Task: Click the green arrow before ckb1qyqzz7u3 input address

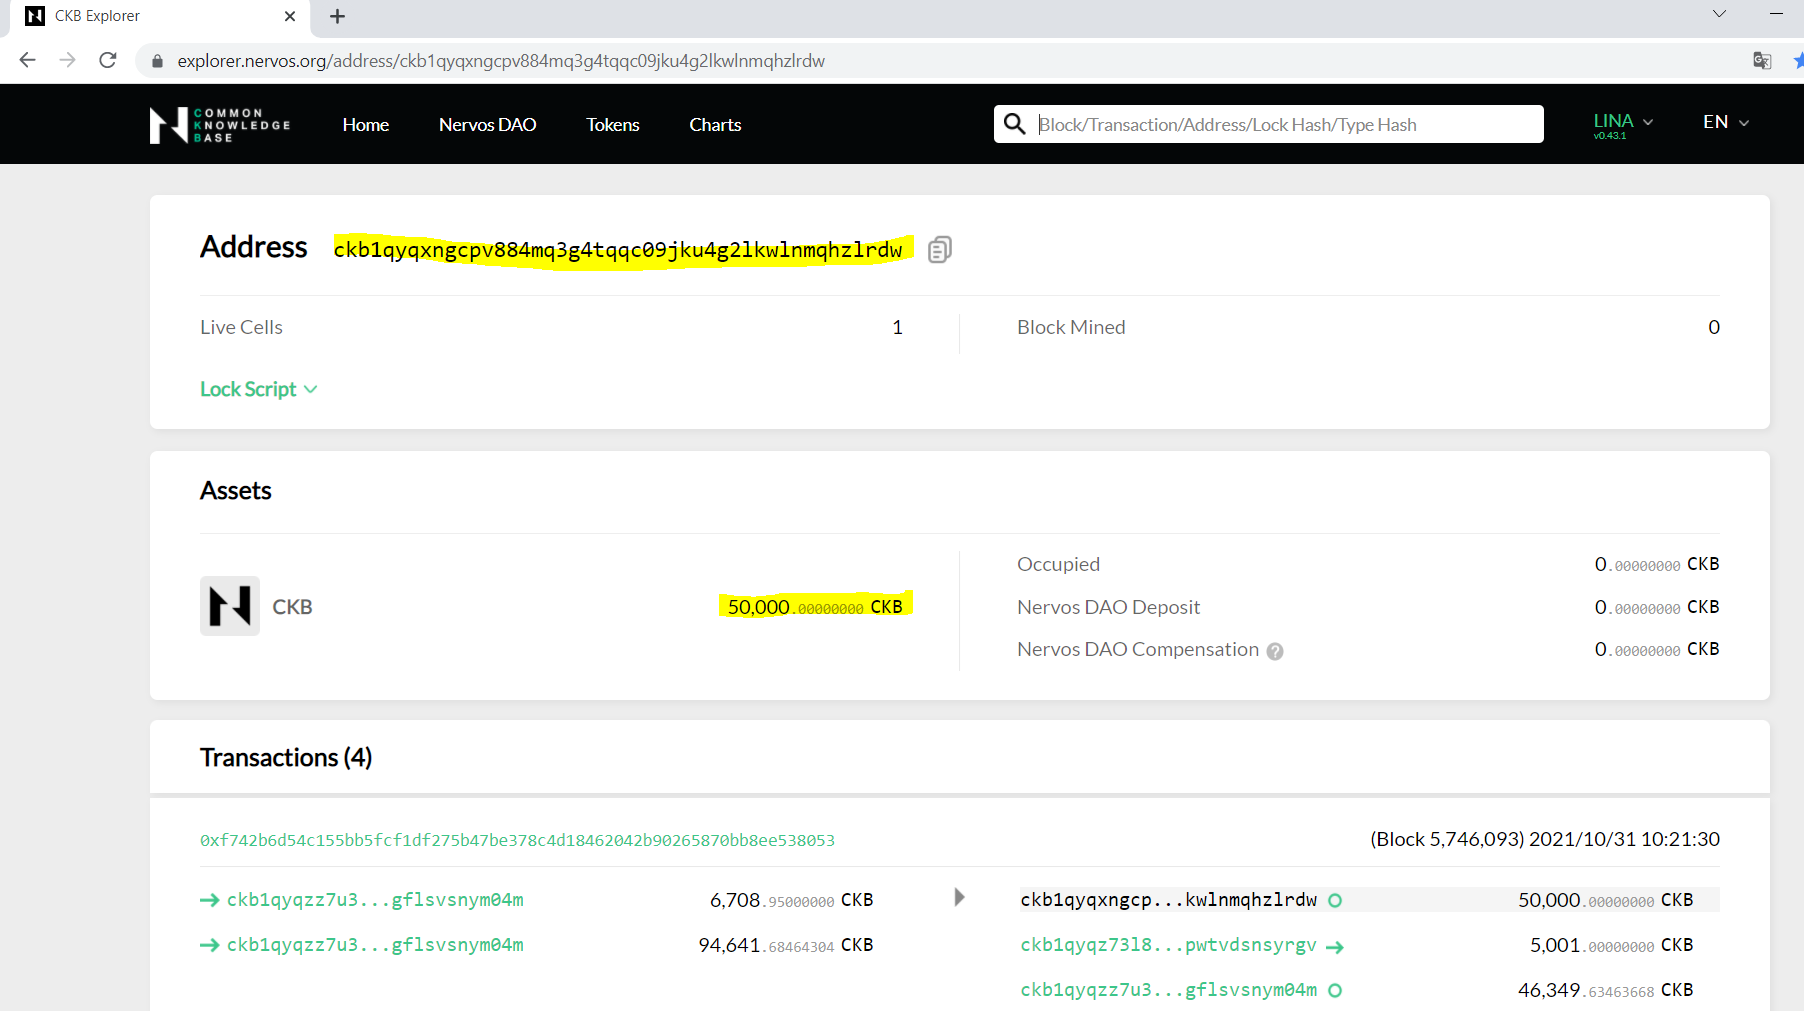Action: 209,899
